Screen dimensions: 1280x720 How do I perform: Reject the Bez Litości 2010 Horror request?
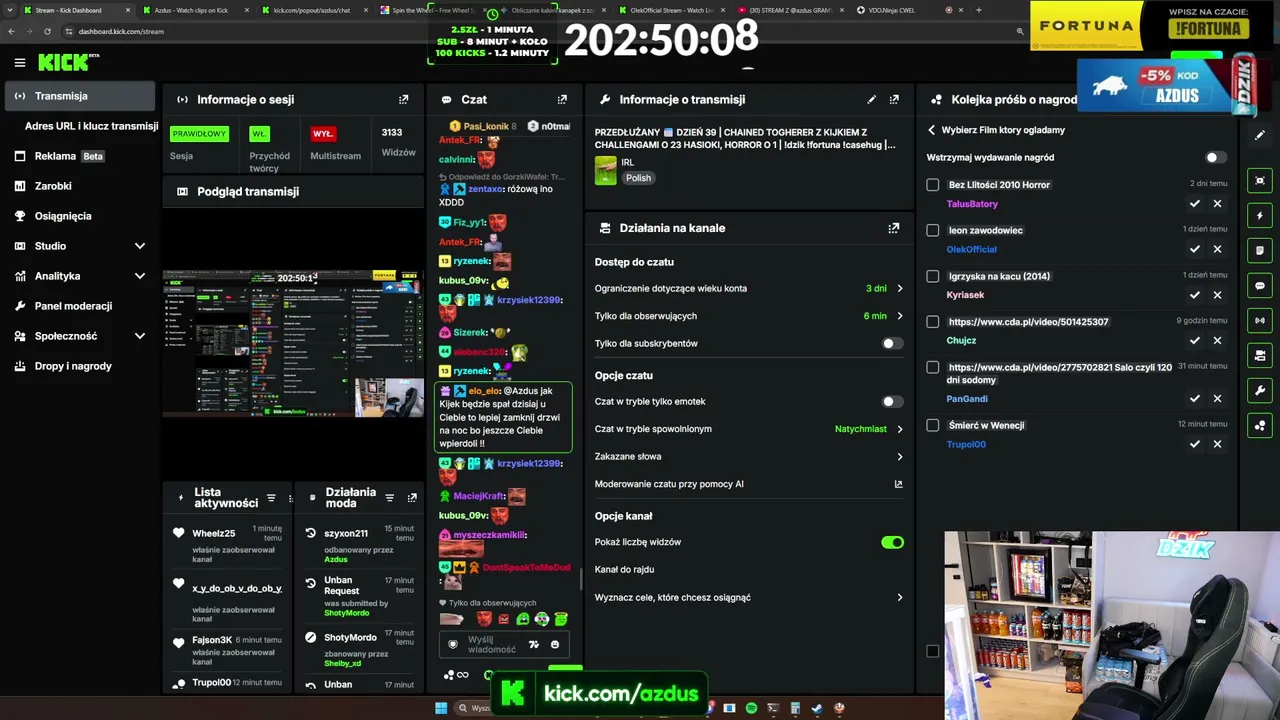(x=1217, y=204)
